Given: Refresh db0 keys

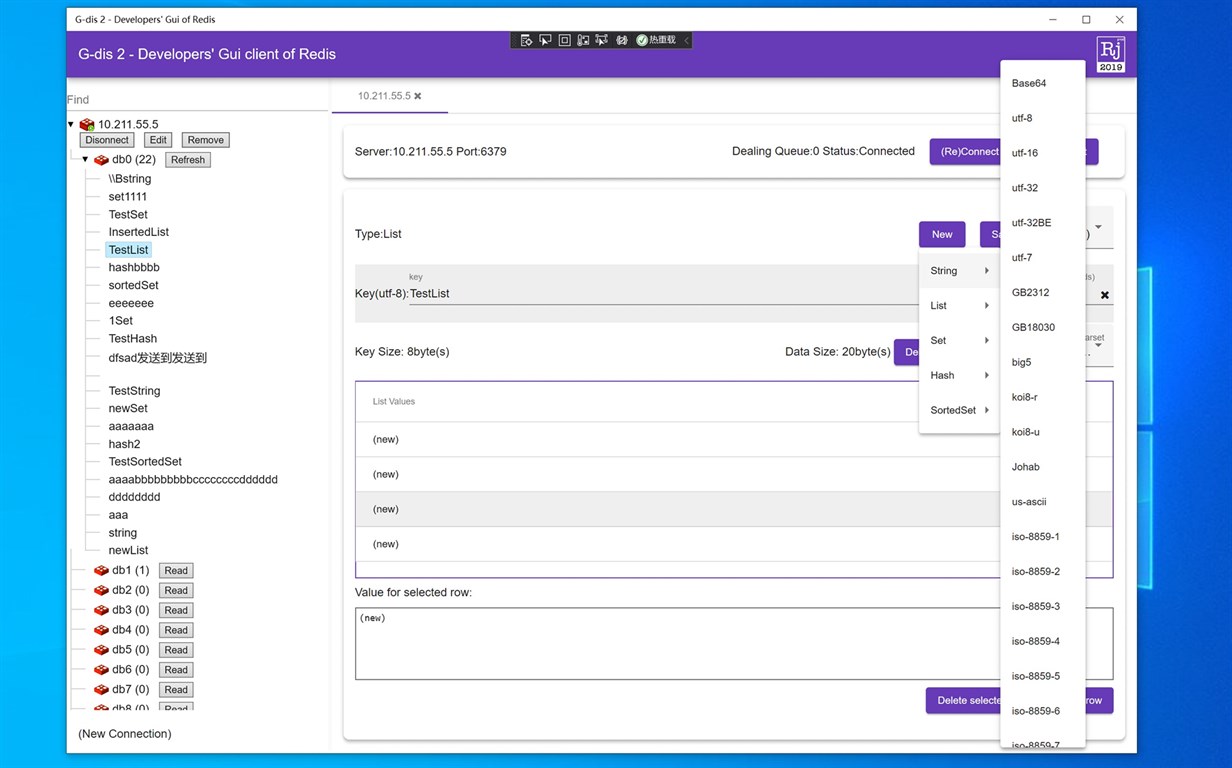Looking at the screenshot, I should pos(188,160).
